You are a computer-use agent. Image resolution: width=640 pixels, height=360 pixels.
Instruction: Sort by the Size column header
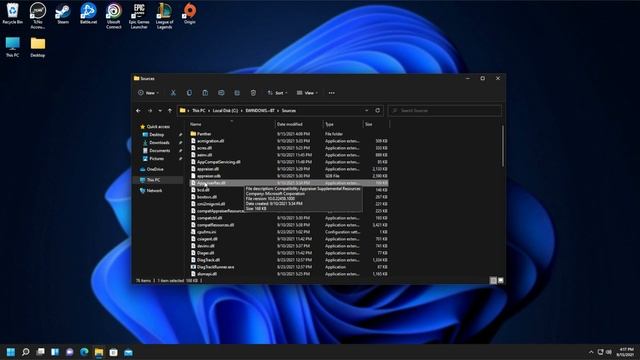click(376, 124)
